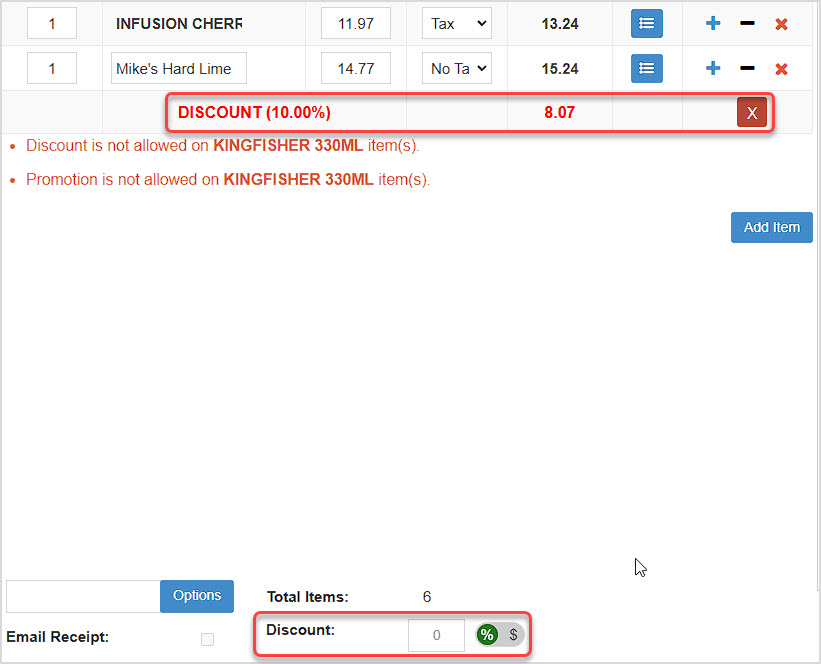Decrease INFUSION CHERRY quantity with the minus icon
This screenshot has width=821, height=664.
747,23
